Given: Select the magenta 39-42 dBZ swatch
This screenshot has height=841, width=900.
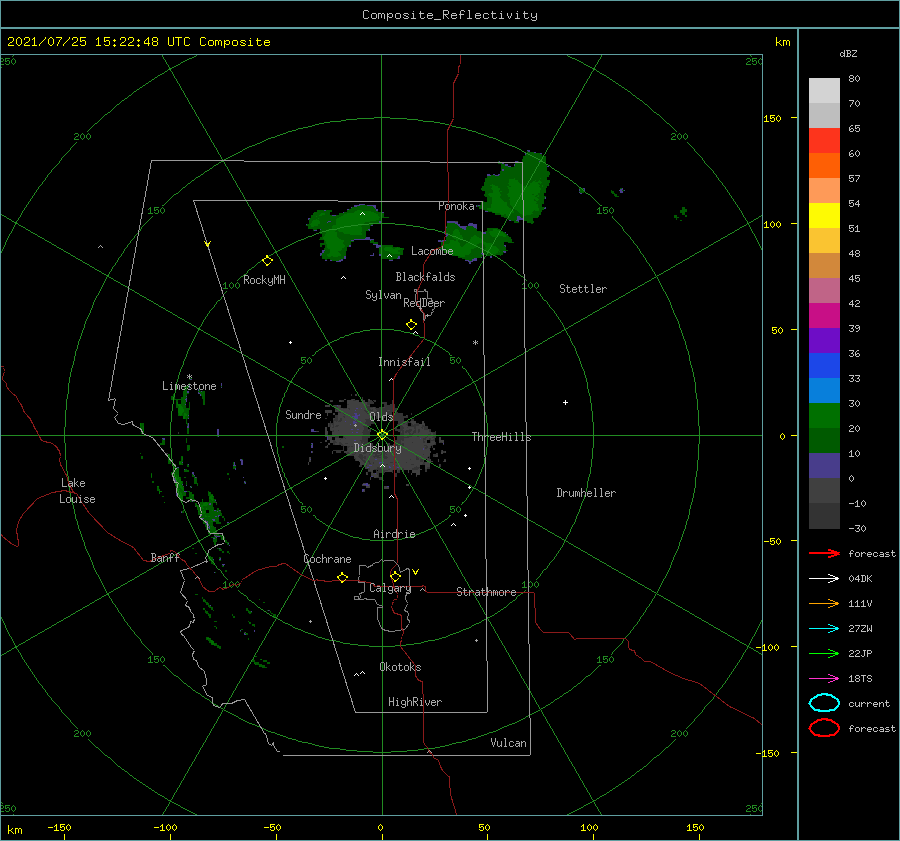Looking at the screenshot, I should 824,316.
